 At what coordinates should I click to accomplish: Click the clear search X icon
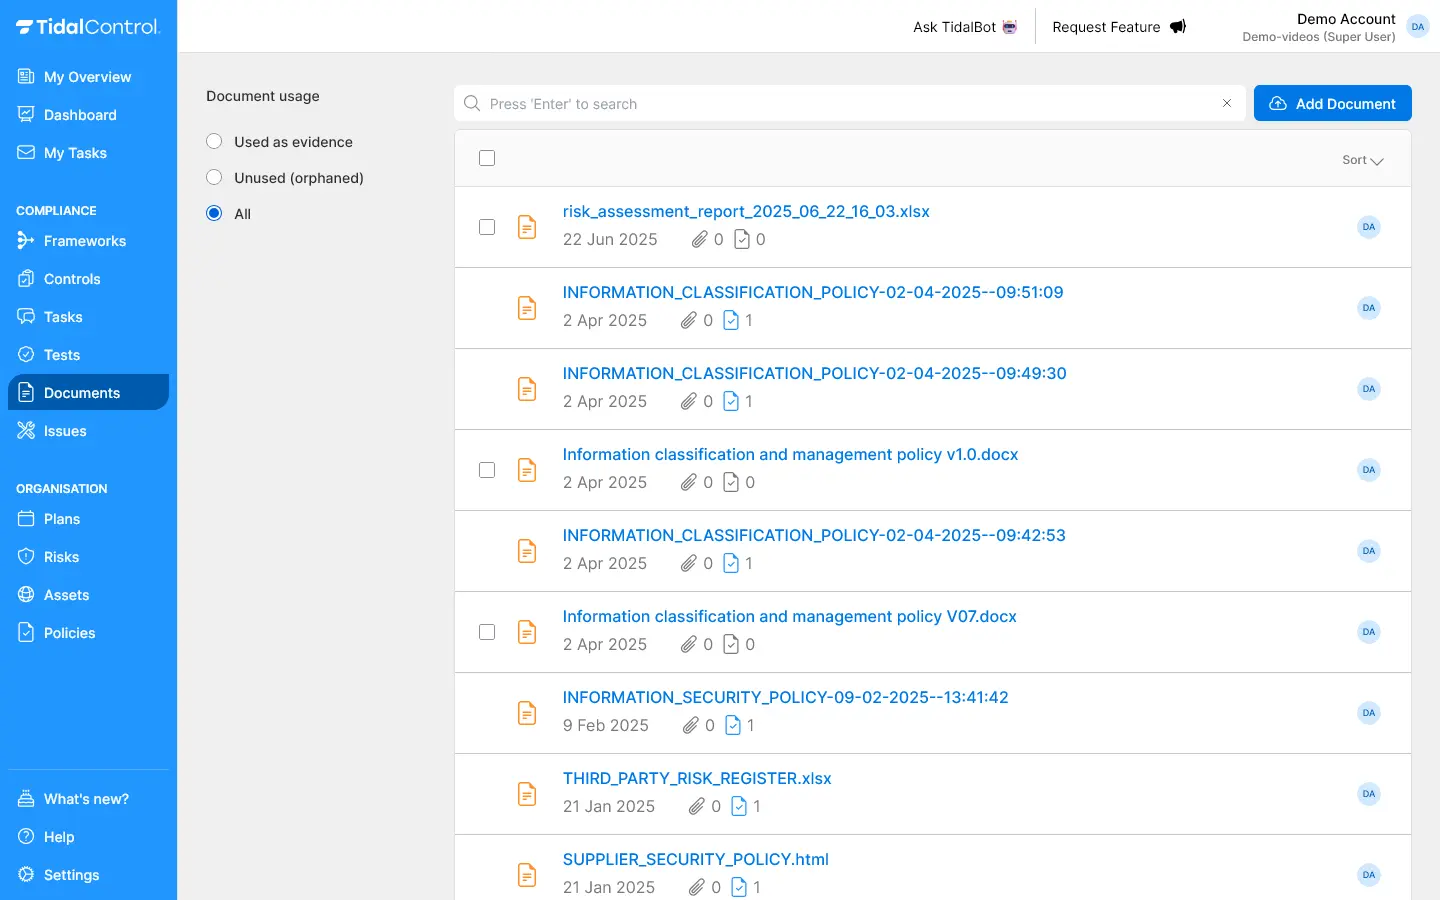1227,103
